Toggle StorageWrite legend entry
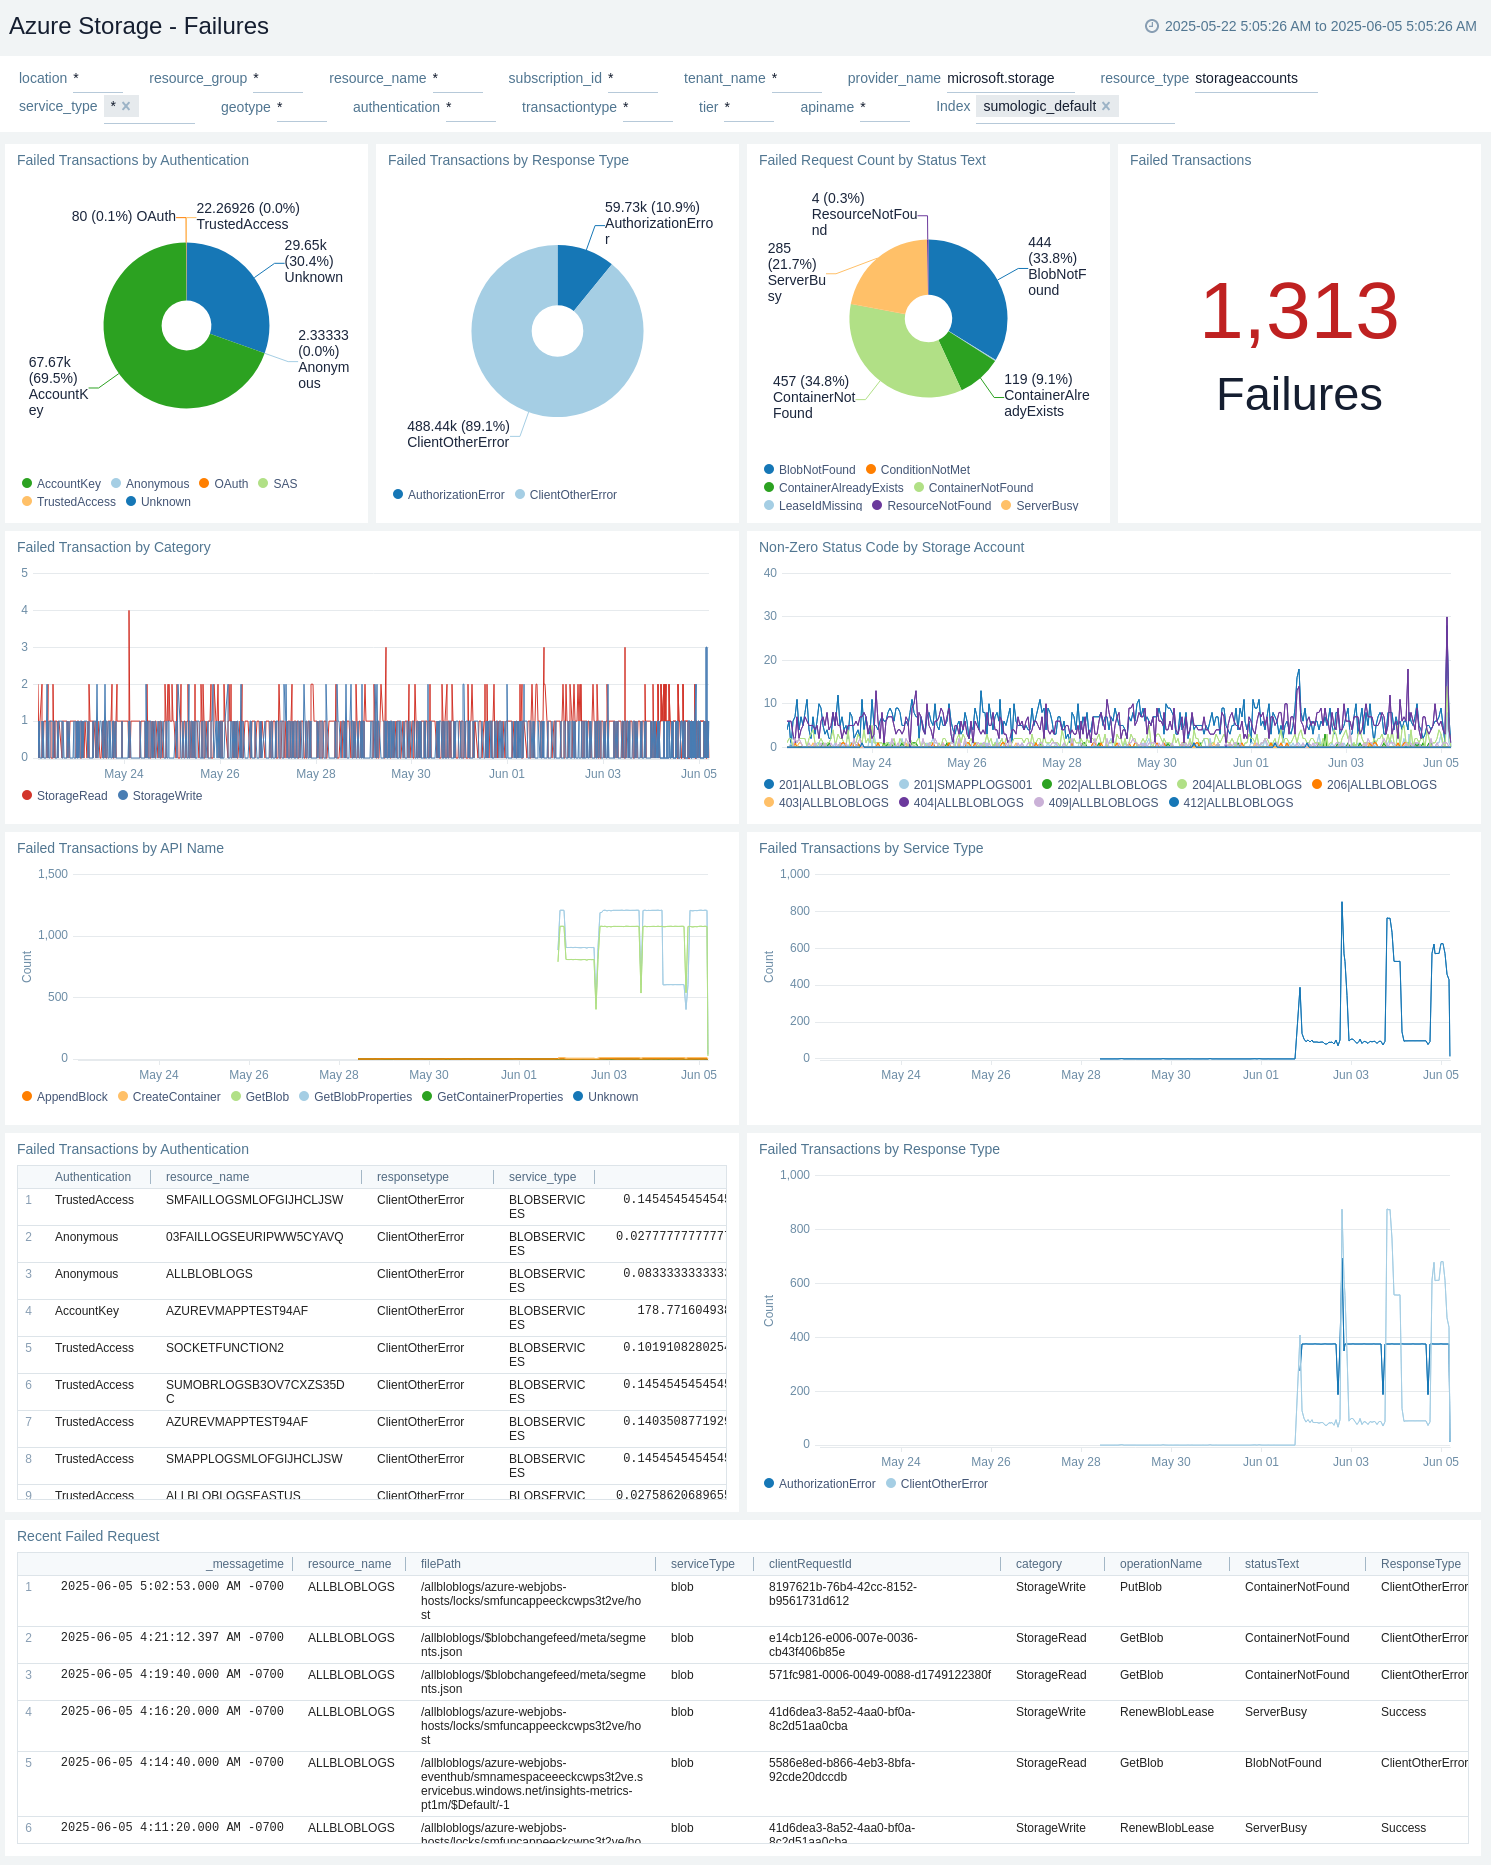This screenshot has width=1491, height=1865. click(160, 796)
